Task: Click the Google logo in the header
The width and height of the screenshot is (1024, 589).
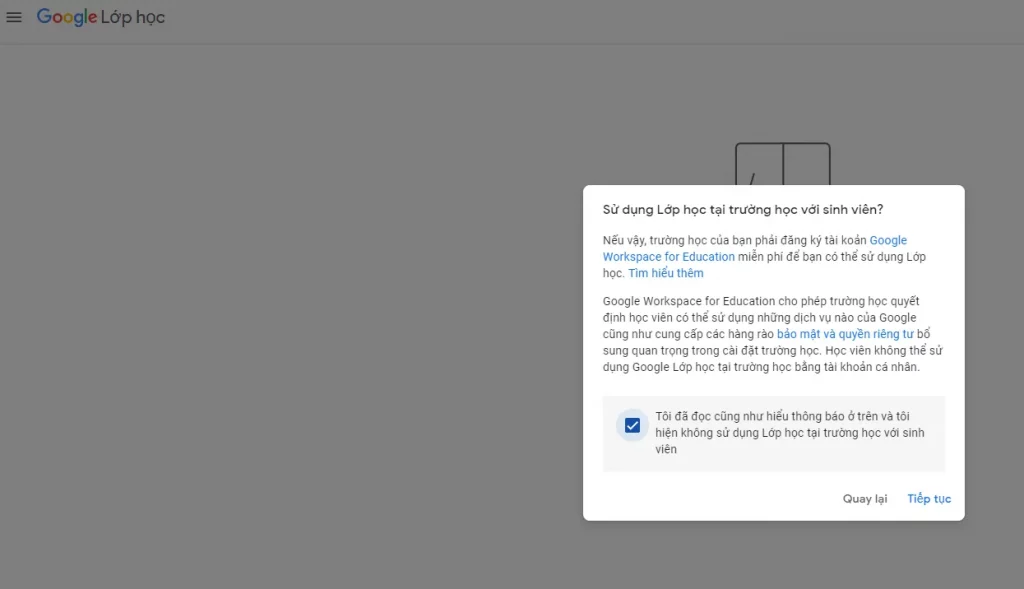Action: coord(66,17)
